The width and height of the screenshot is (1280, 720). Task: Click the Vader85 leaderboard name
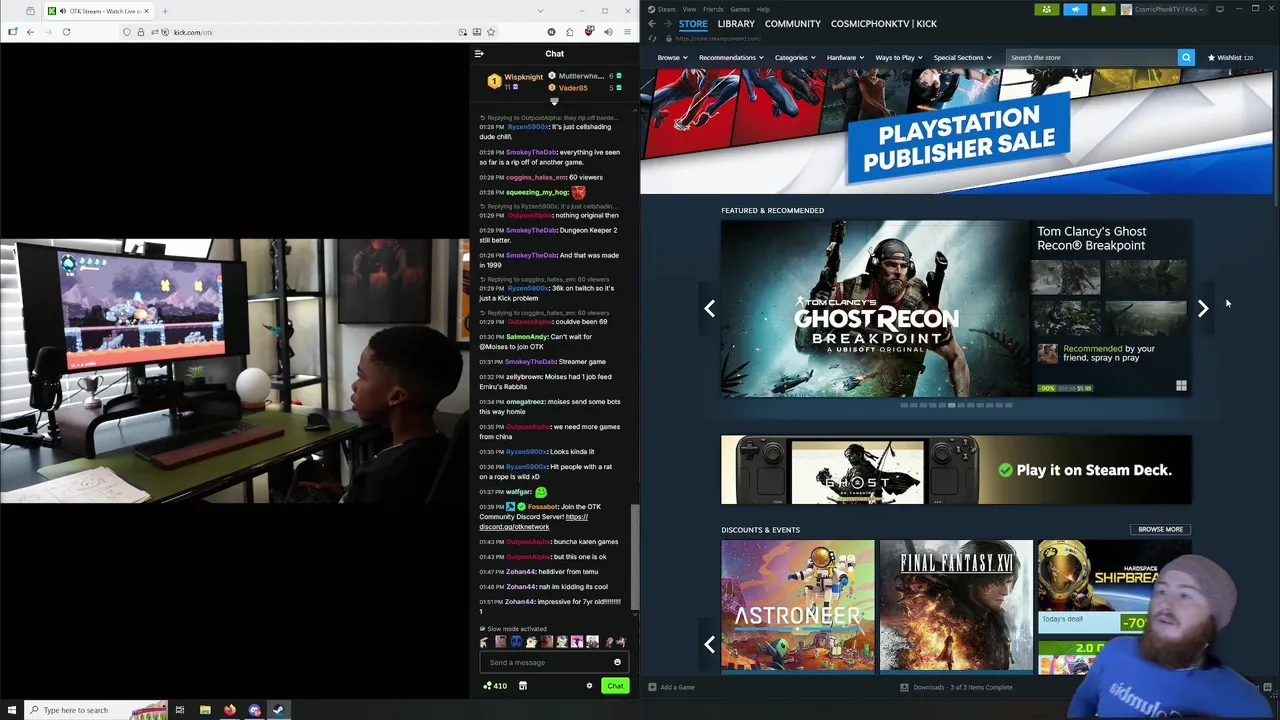tap(573, 88)
